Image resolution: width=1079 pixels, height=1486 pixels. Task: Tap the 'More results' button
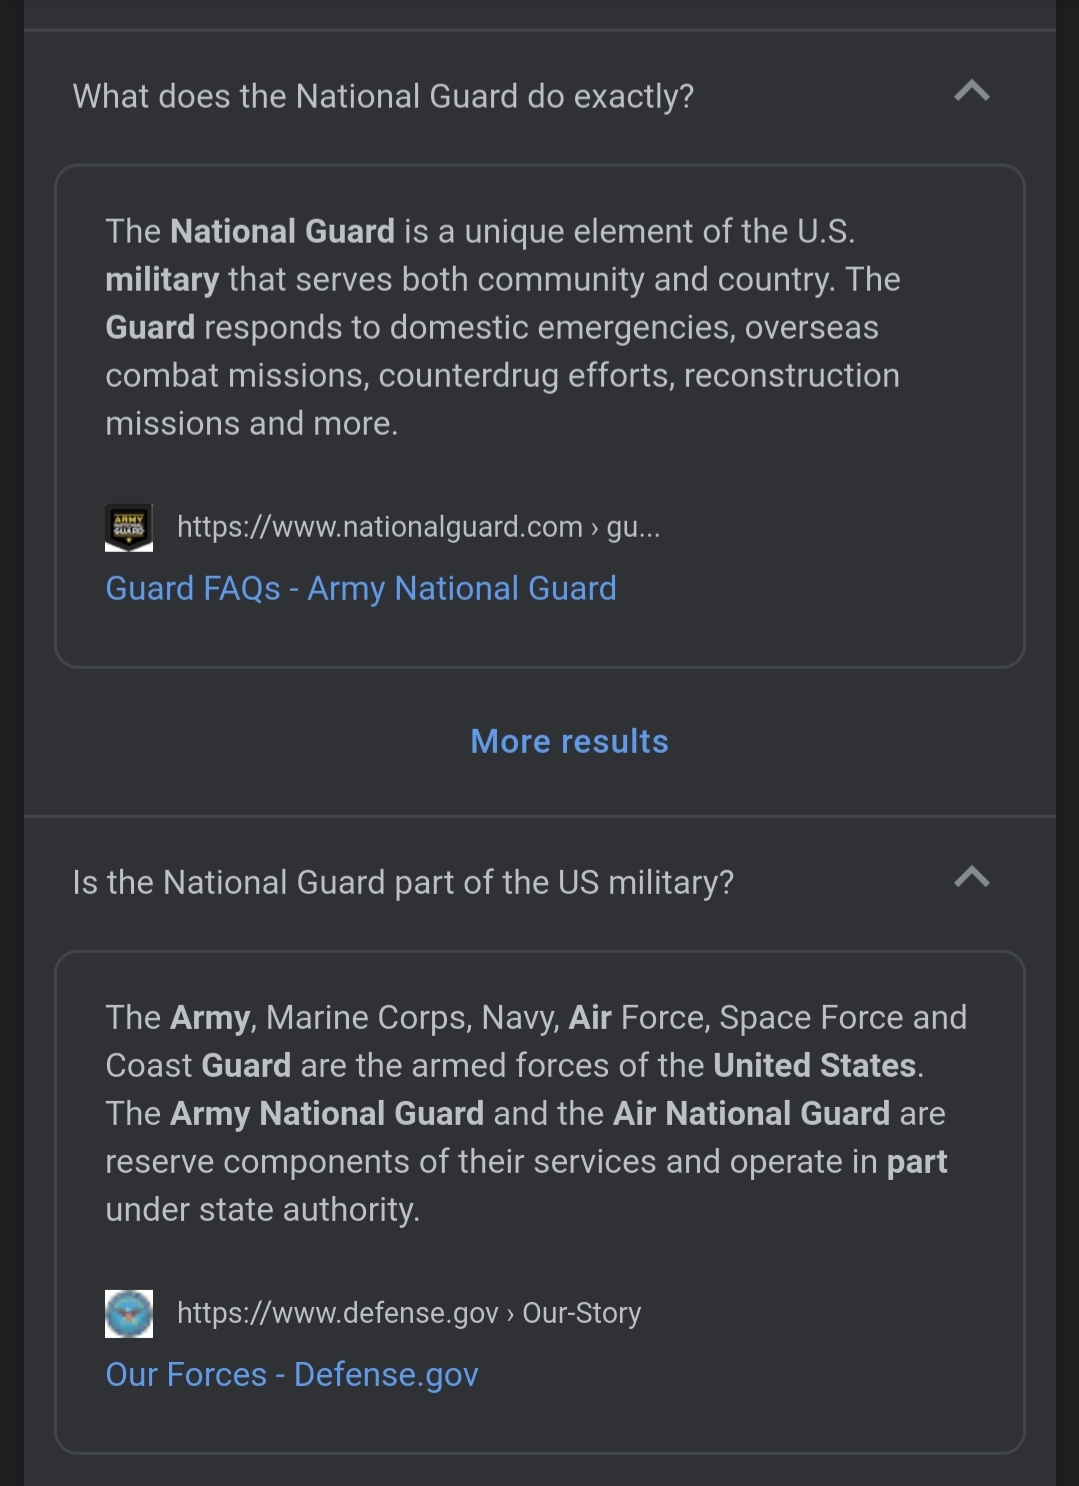click(569, 741)
